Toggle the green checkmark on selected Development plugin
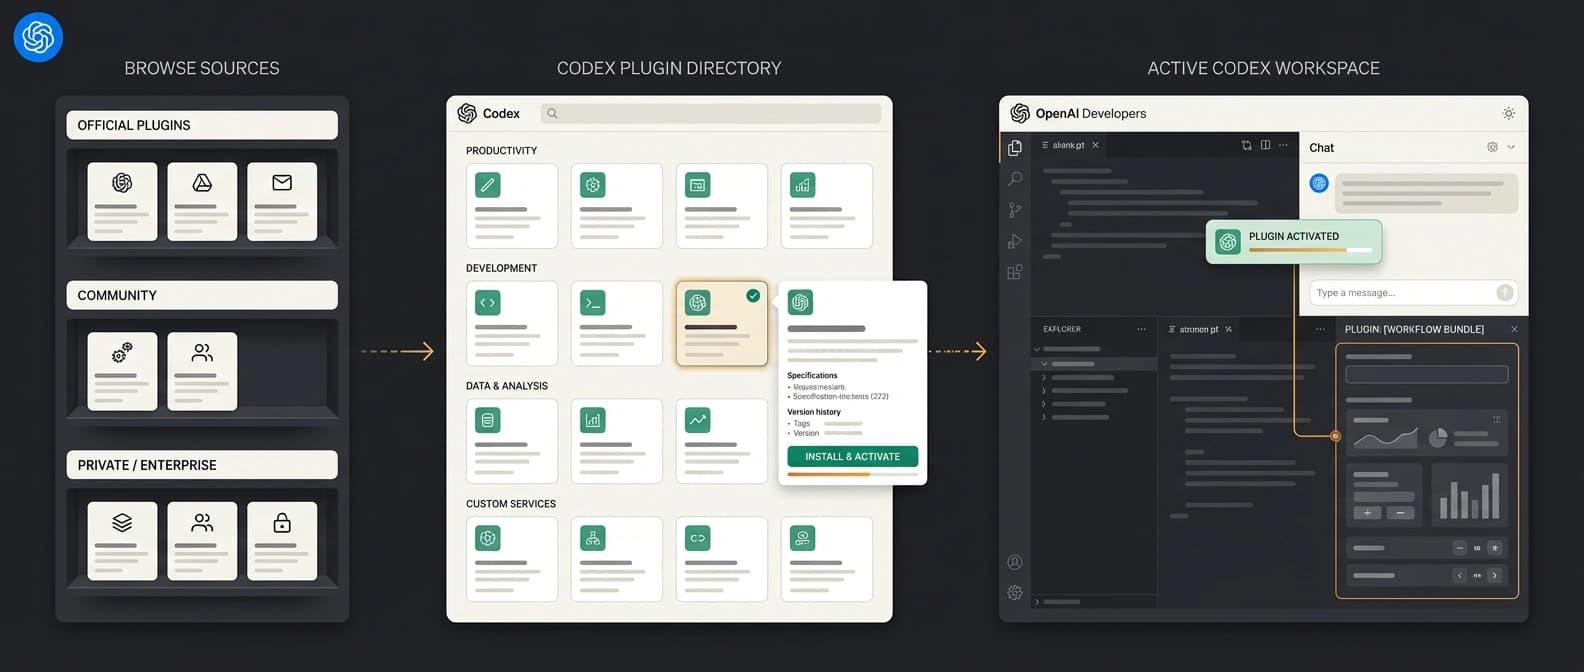The width and height of the screenshot is (1584, 672). 753,296
